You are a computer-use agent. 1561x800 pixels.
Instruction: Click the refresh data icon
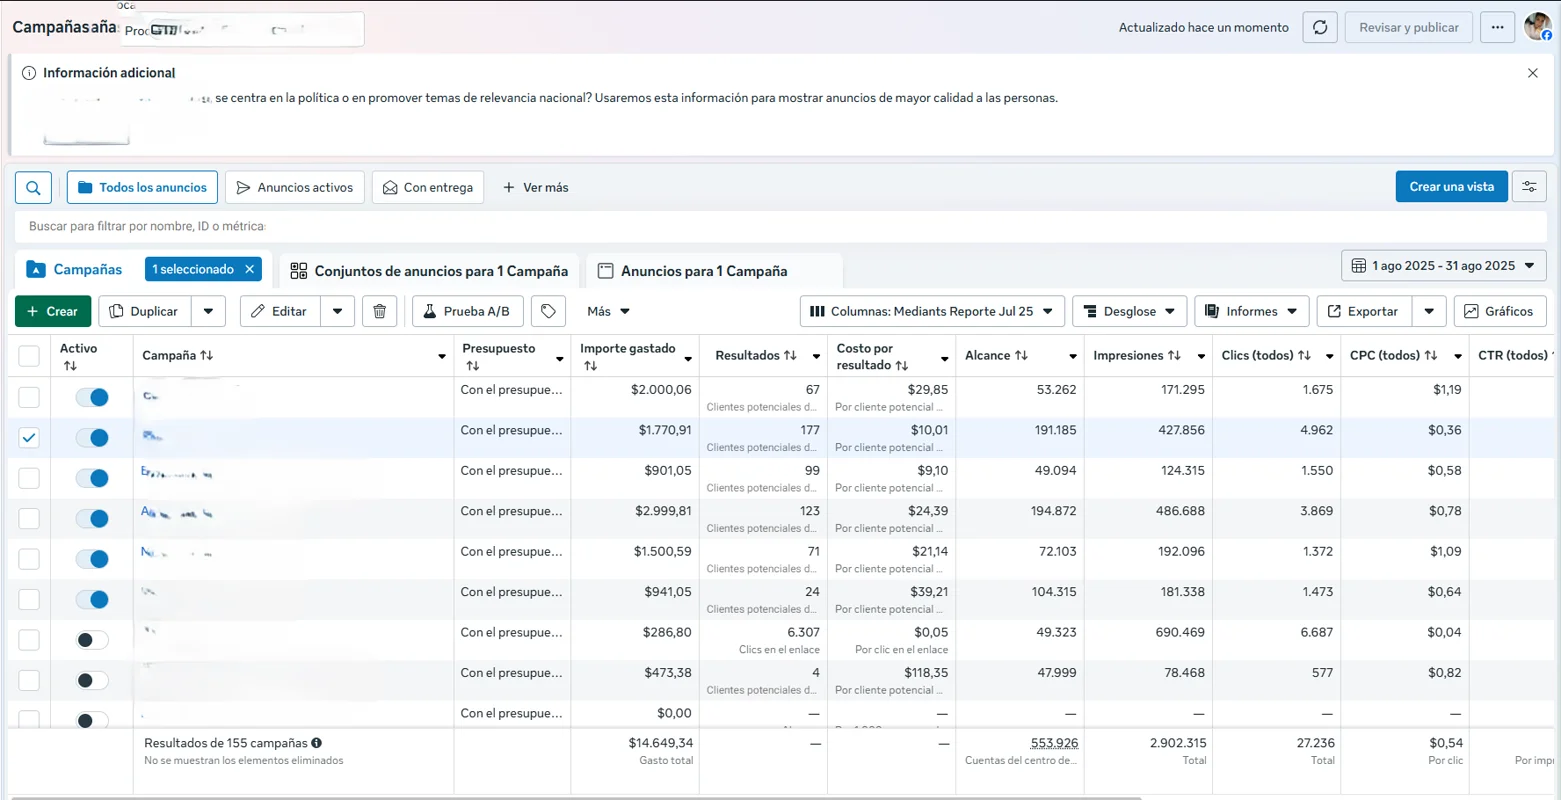[x=1320, y=28]
